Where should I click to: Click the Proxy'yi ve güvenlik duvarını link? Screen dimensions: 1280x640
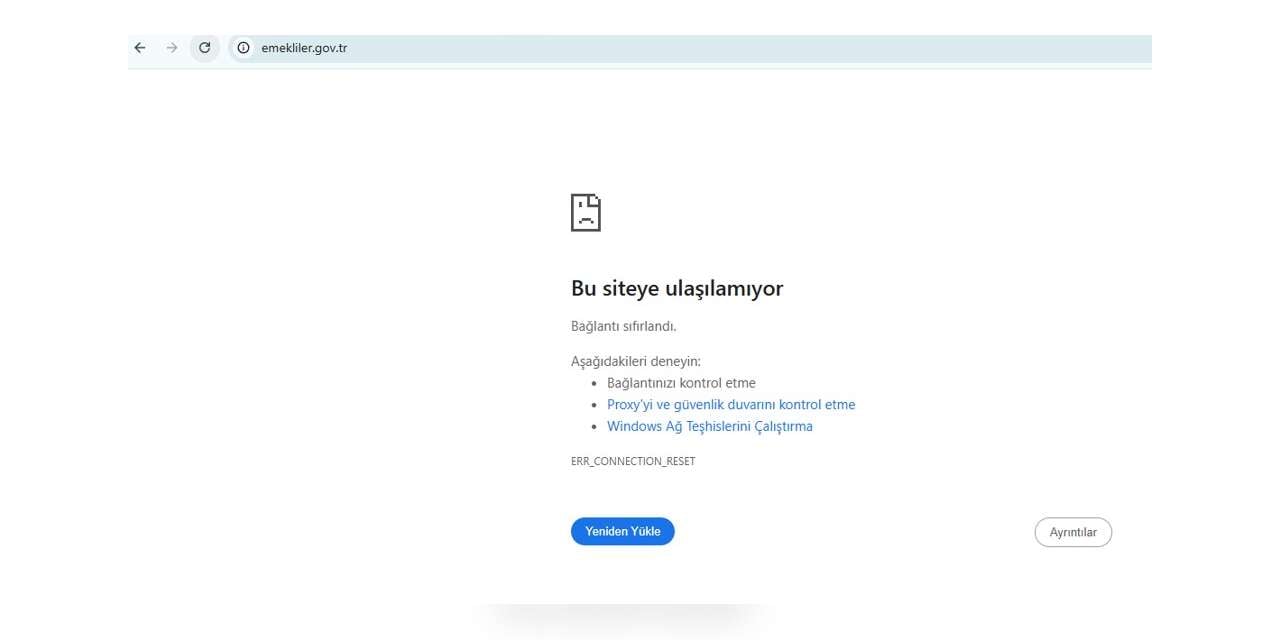[x=731, y=404]
